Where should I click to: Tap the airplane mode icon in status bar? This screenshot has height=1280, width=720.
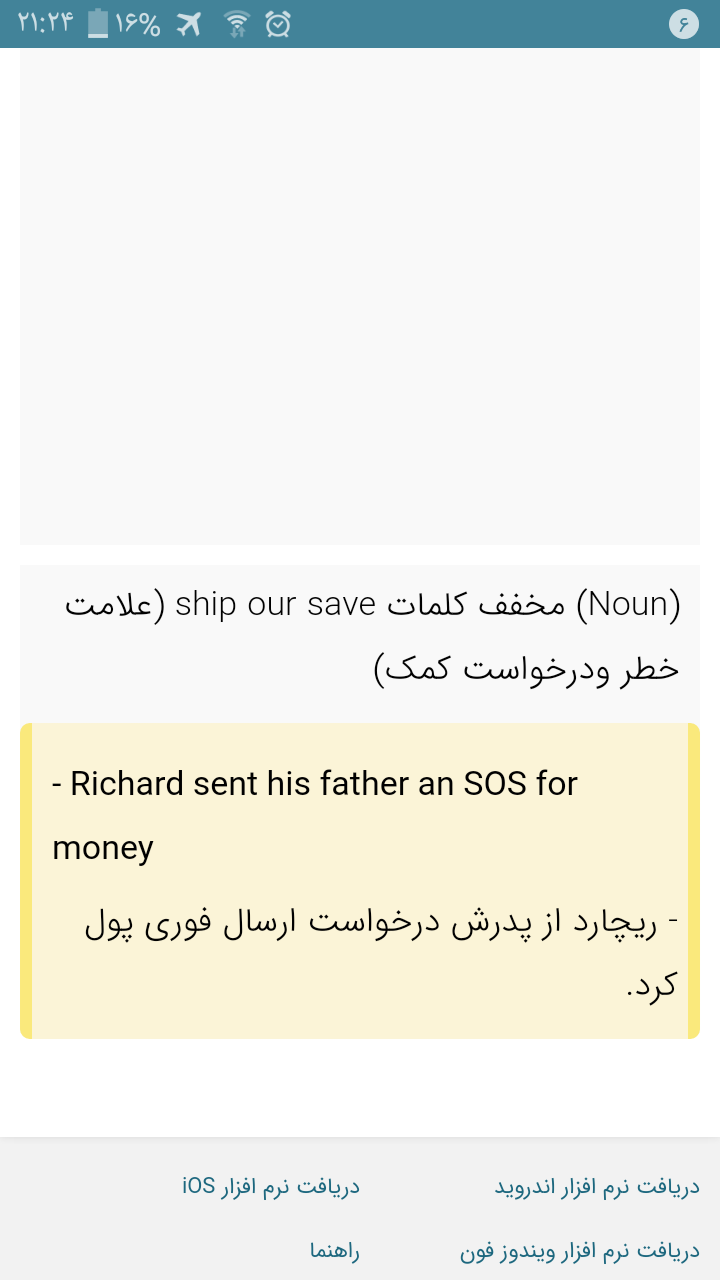(x=188, y=24)
